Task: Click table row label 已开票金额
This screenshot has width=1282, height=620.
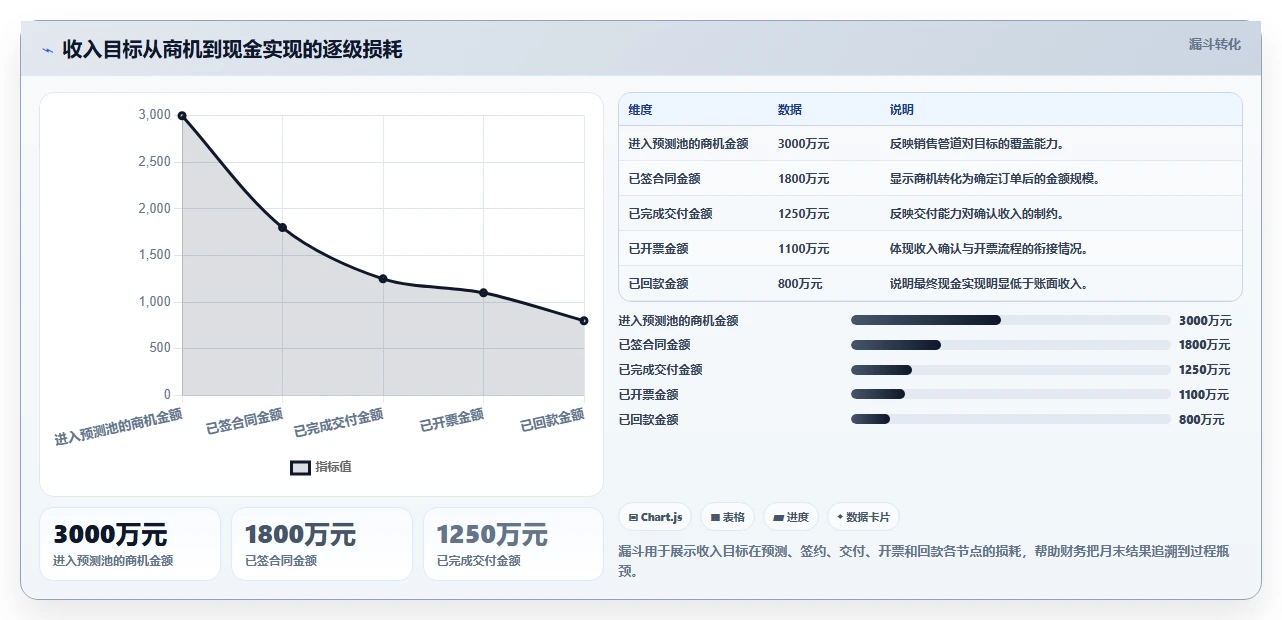Action: click(x=658, y=249)
